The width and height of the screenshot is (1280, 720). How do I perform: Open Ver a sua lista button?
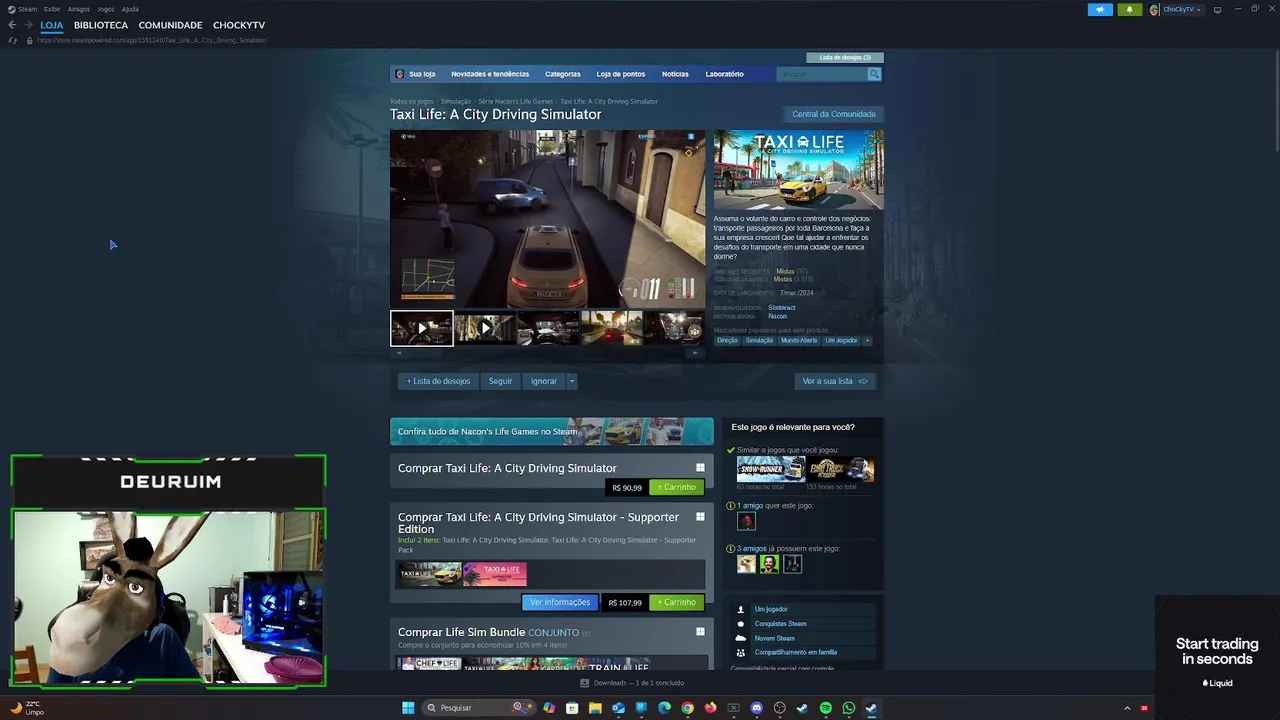point(835,381)
